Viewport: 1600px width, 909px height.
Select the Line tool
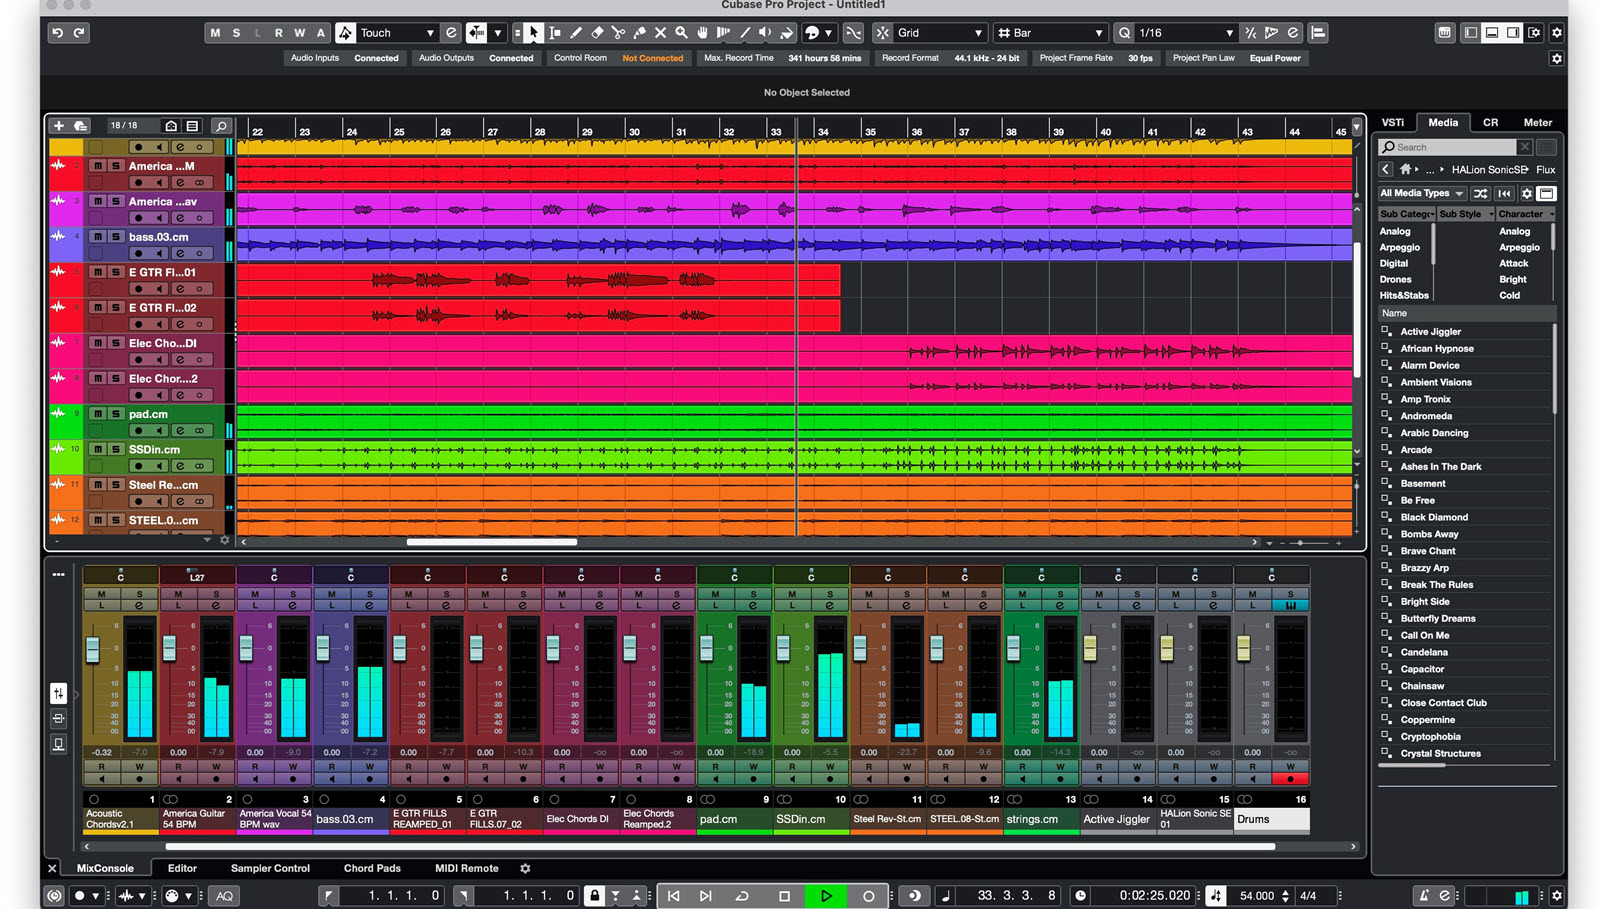(x=744, y=33)
